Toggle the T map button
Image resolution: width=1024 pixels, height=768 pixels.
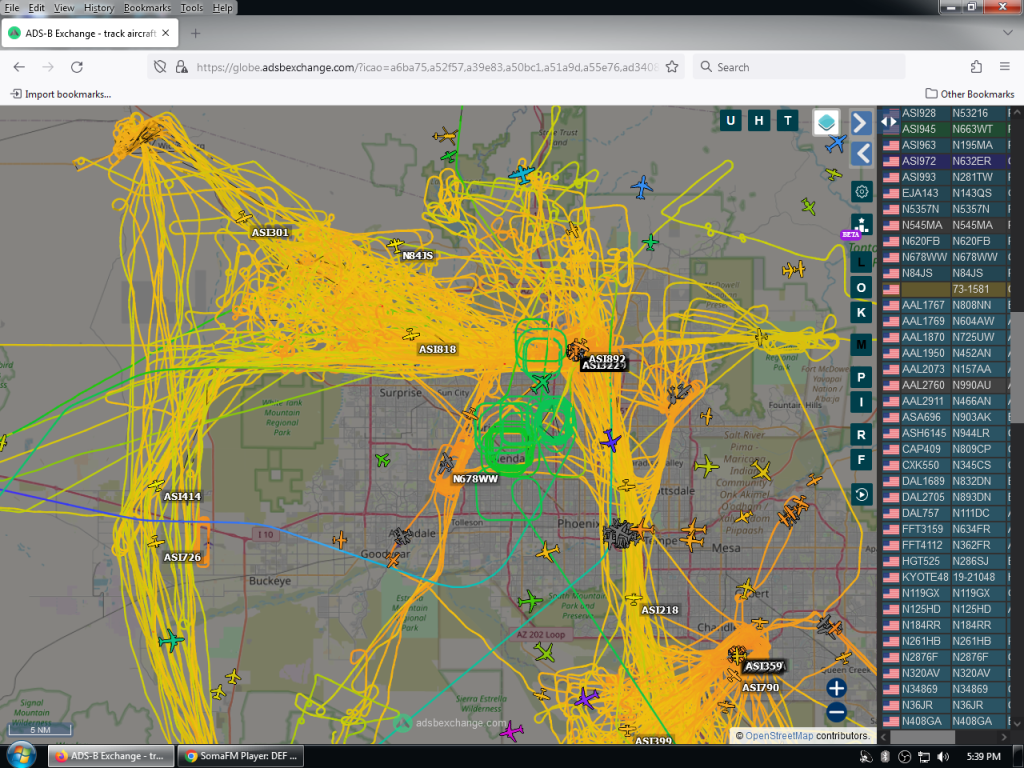pos(788,120)
